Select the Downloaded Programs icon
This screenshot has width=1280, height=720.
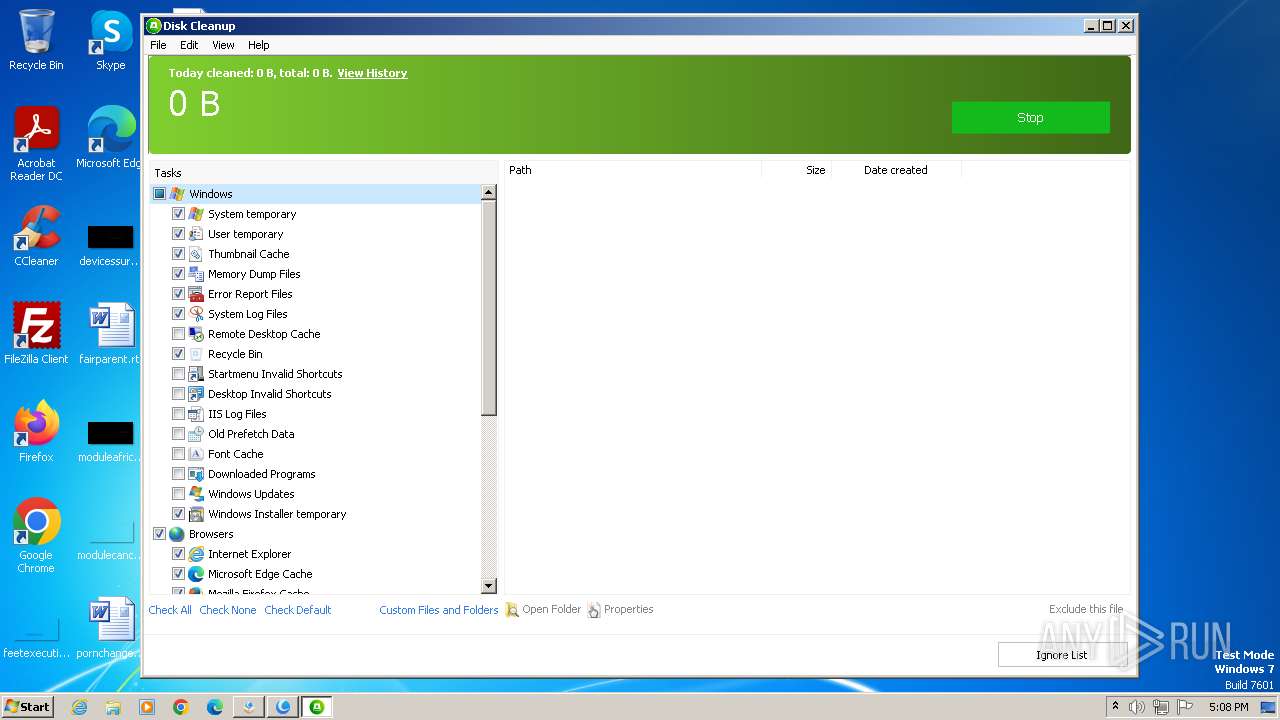pos(196,474)
